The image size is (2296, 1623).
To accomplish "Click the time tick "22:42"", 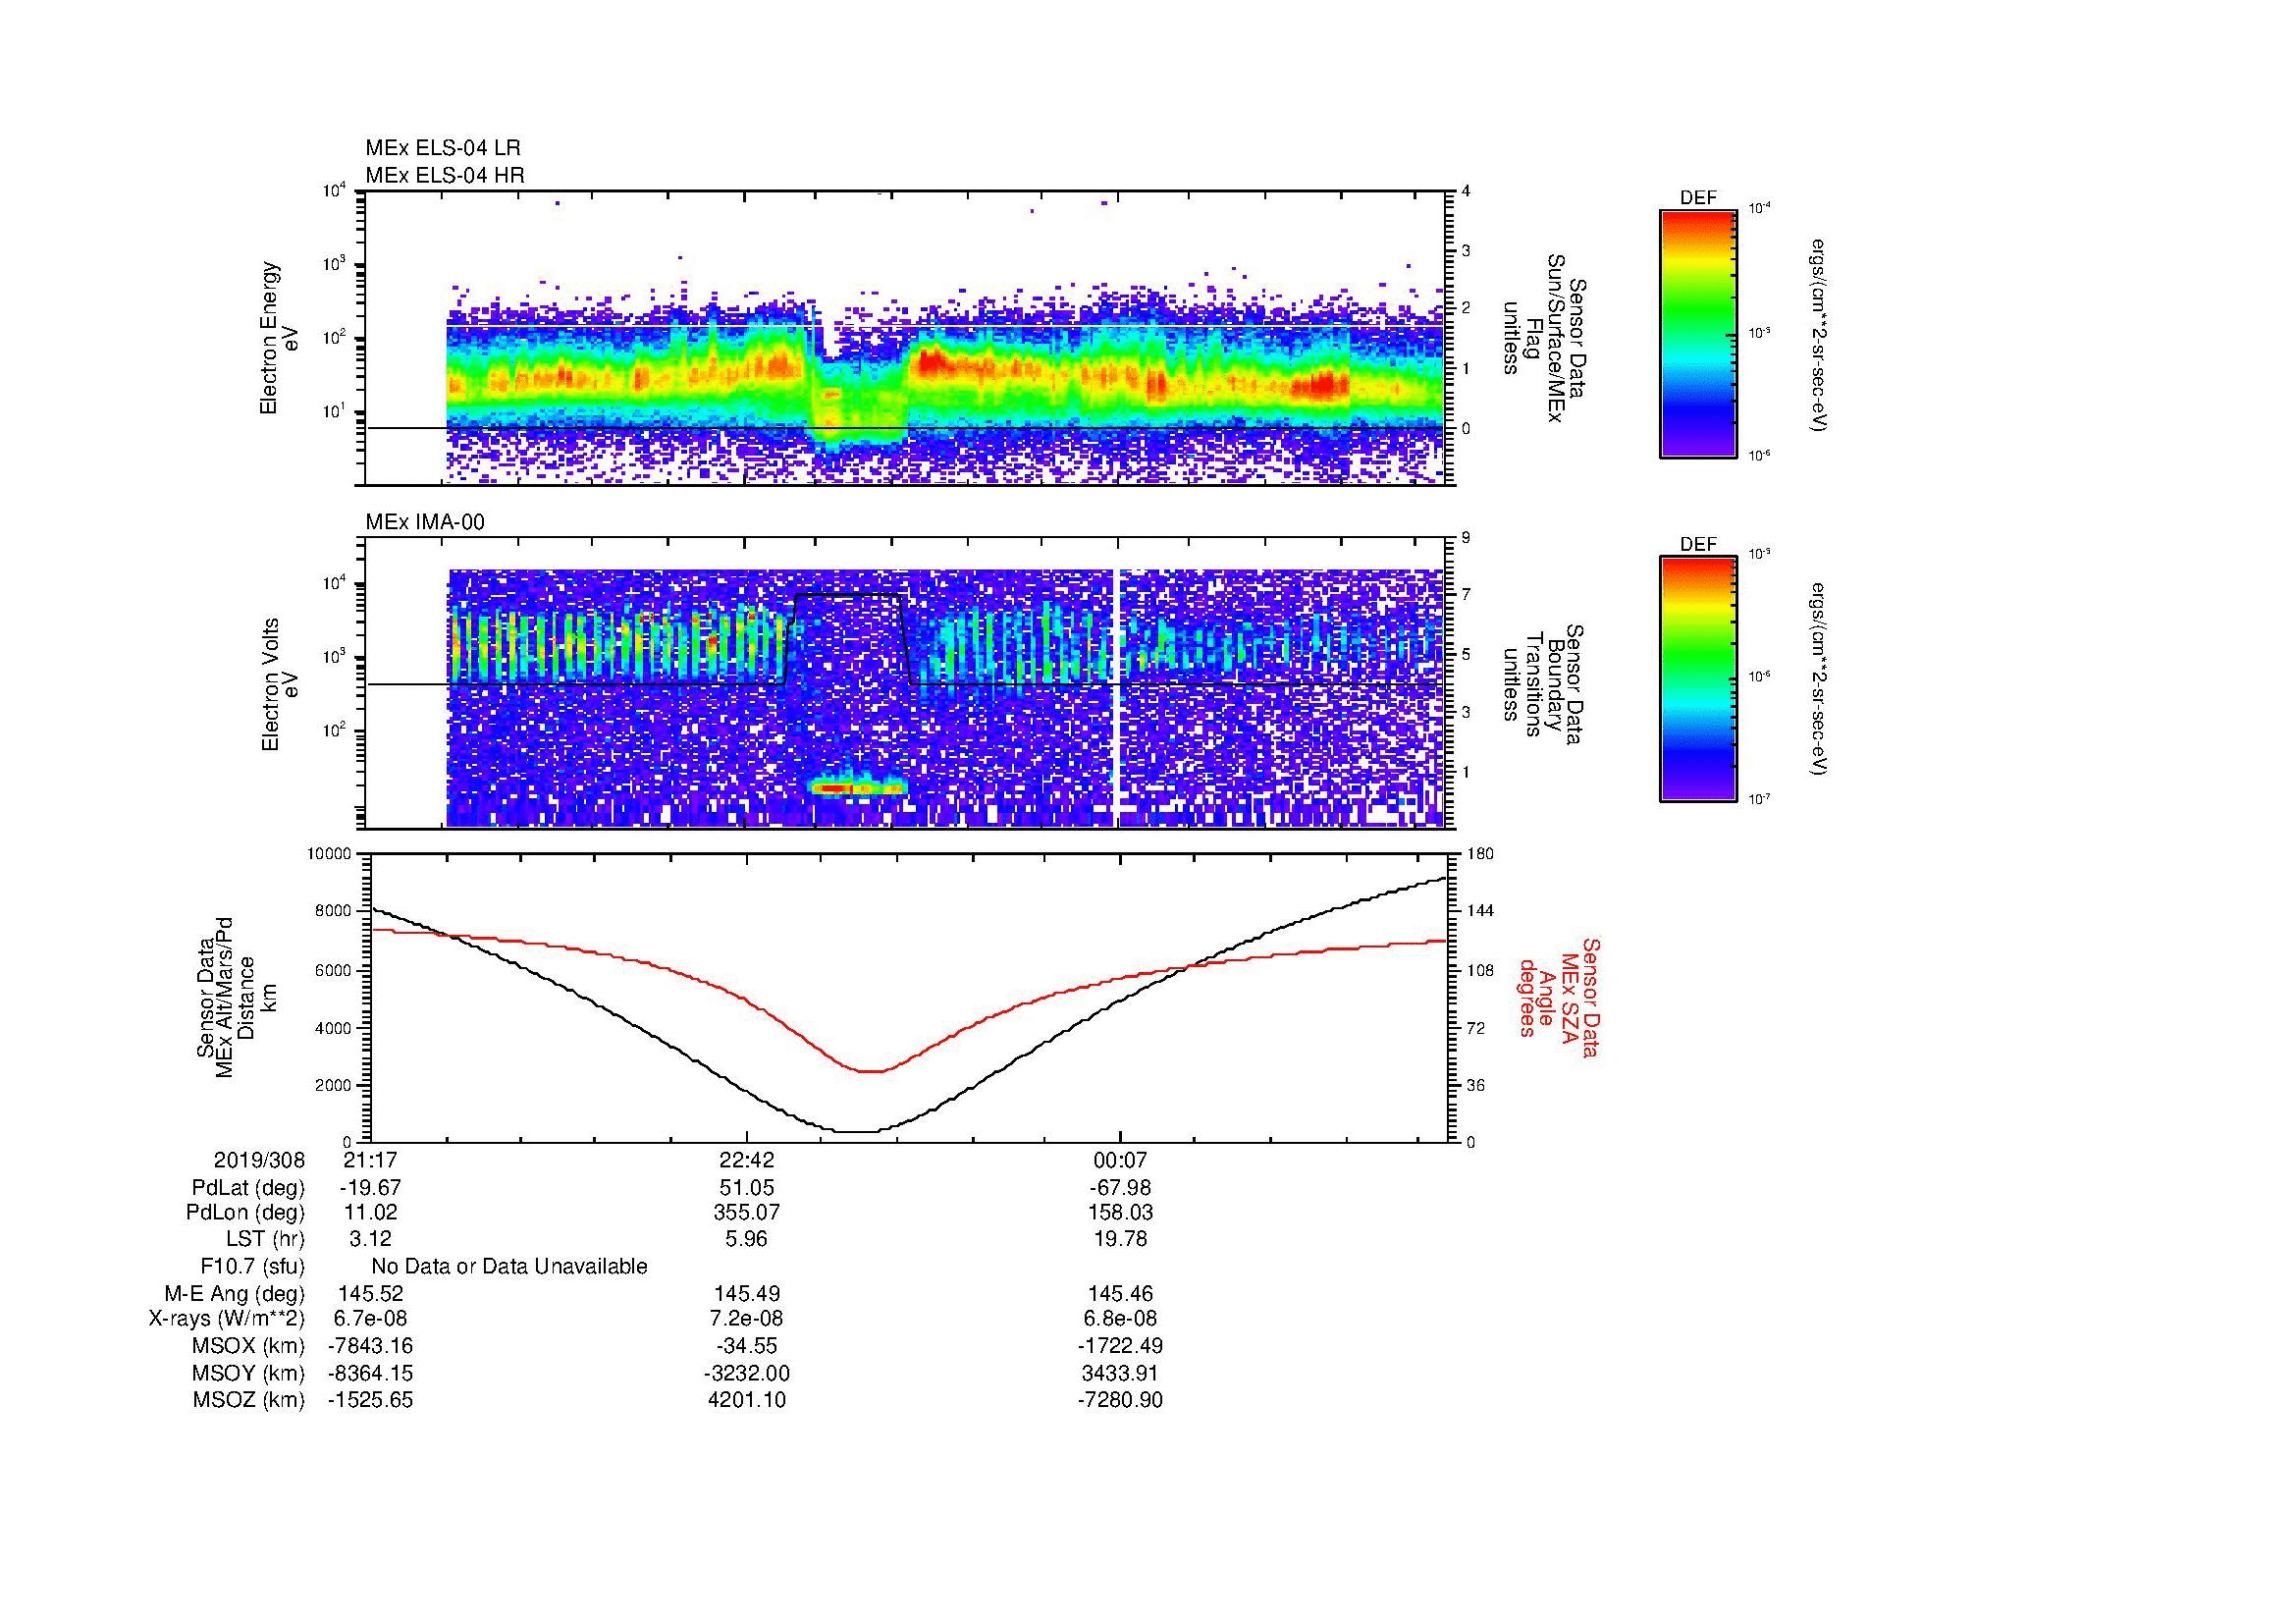I will (x=746, y=1160).
